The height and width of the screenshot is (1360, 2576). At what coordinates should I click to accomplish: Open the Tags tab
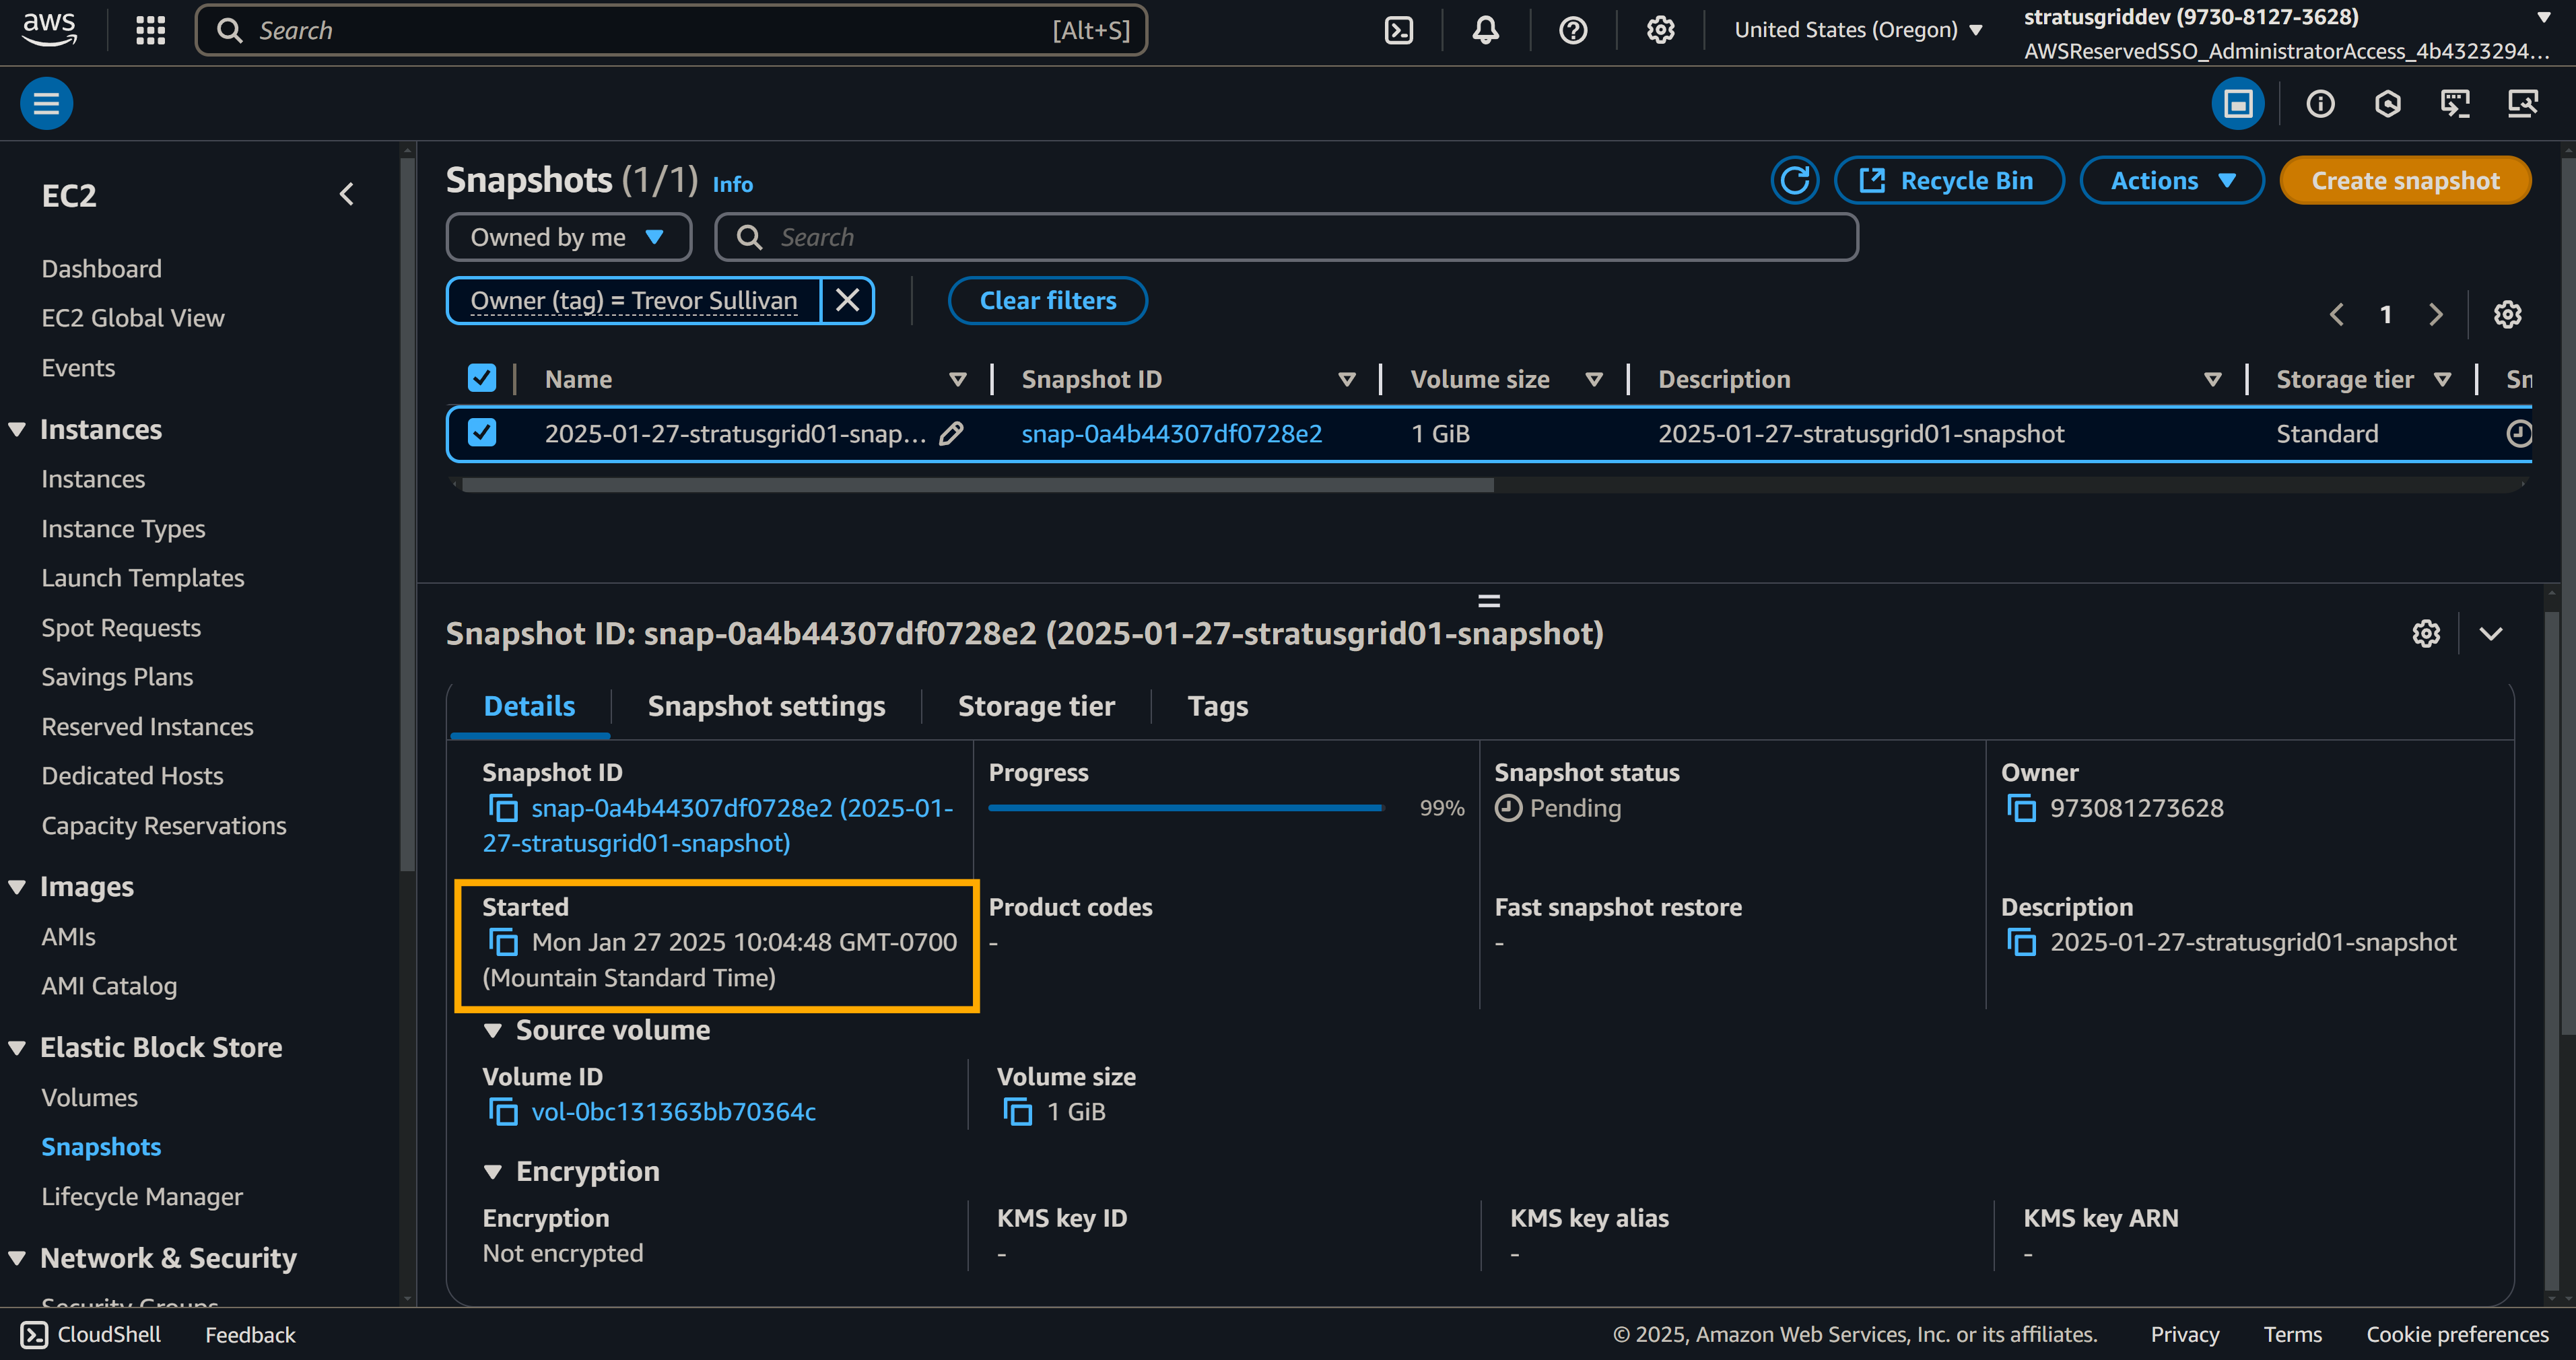point(1217,706)
